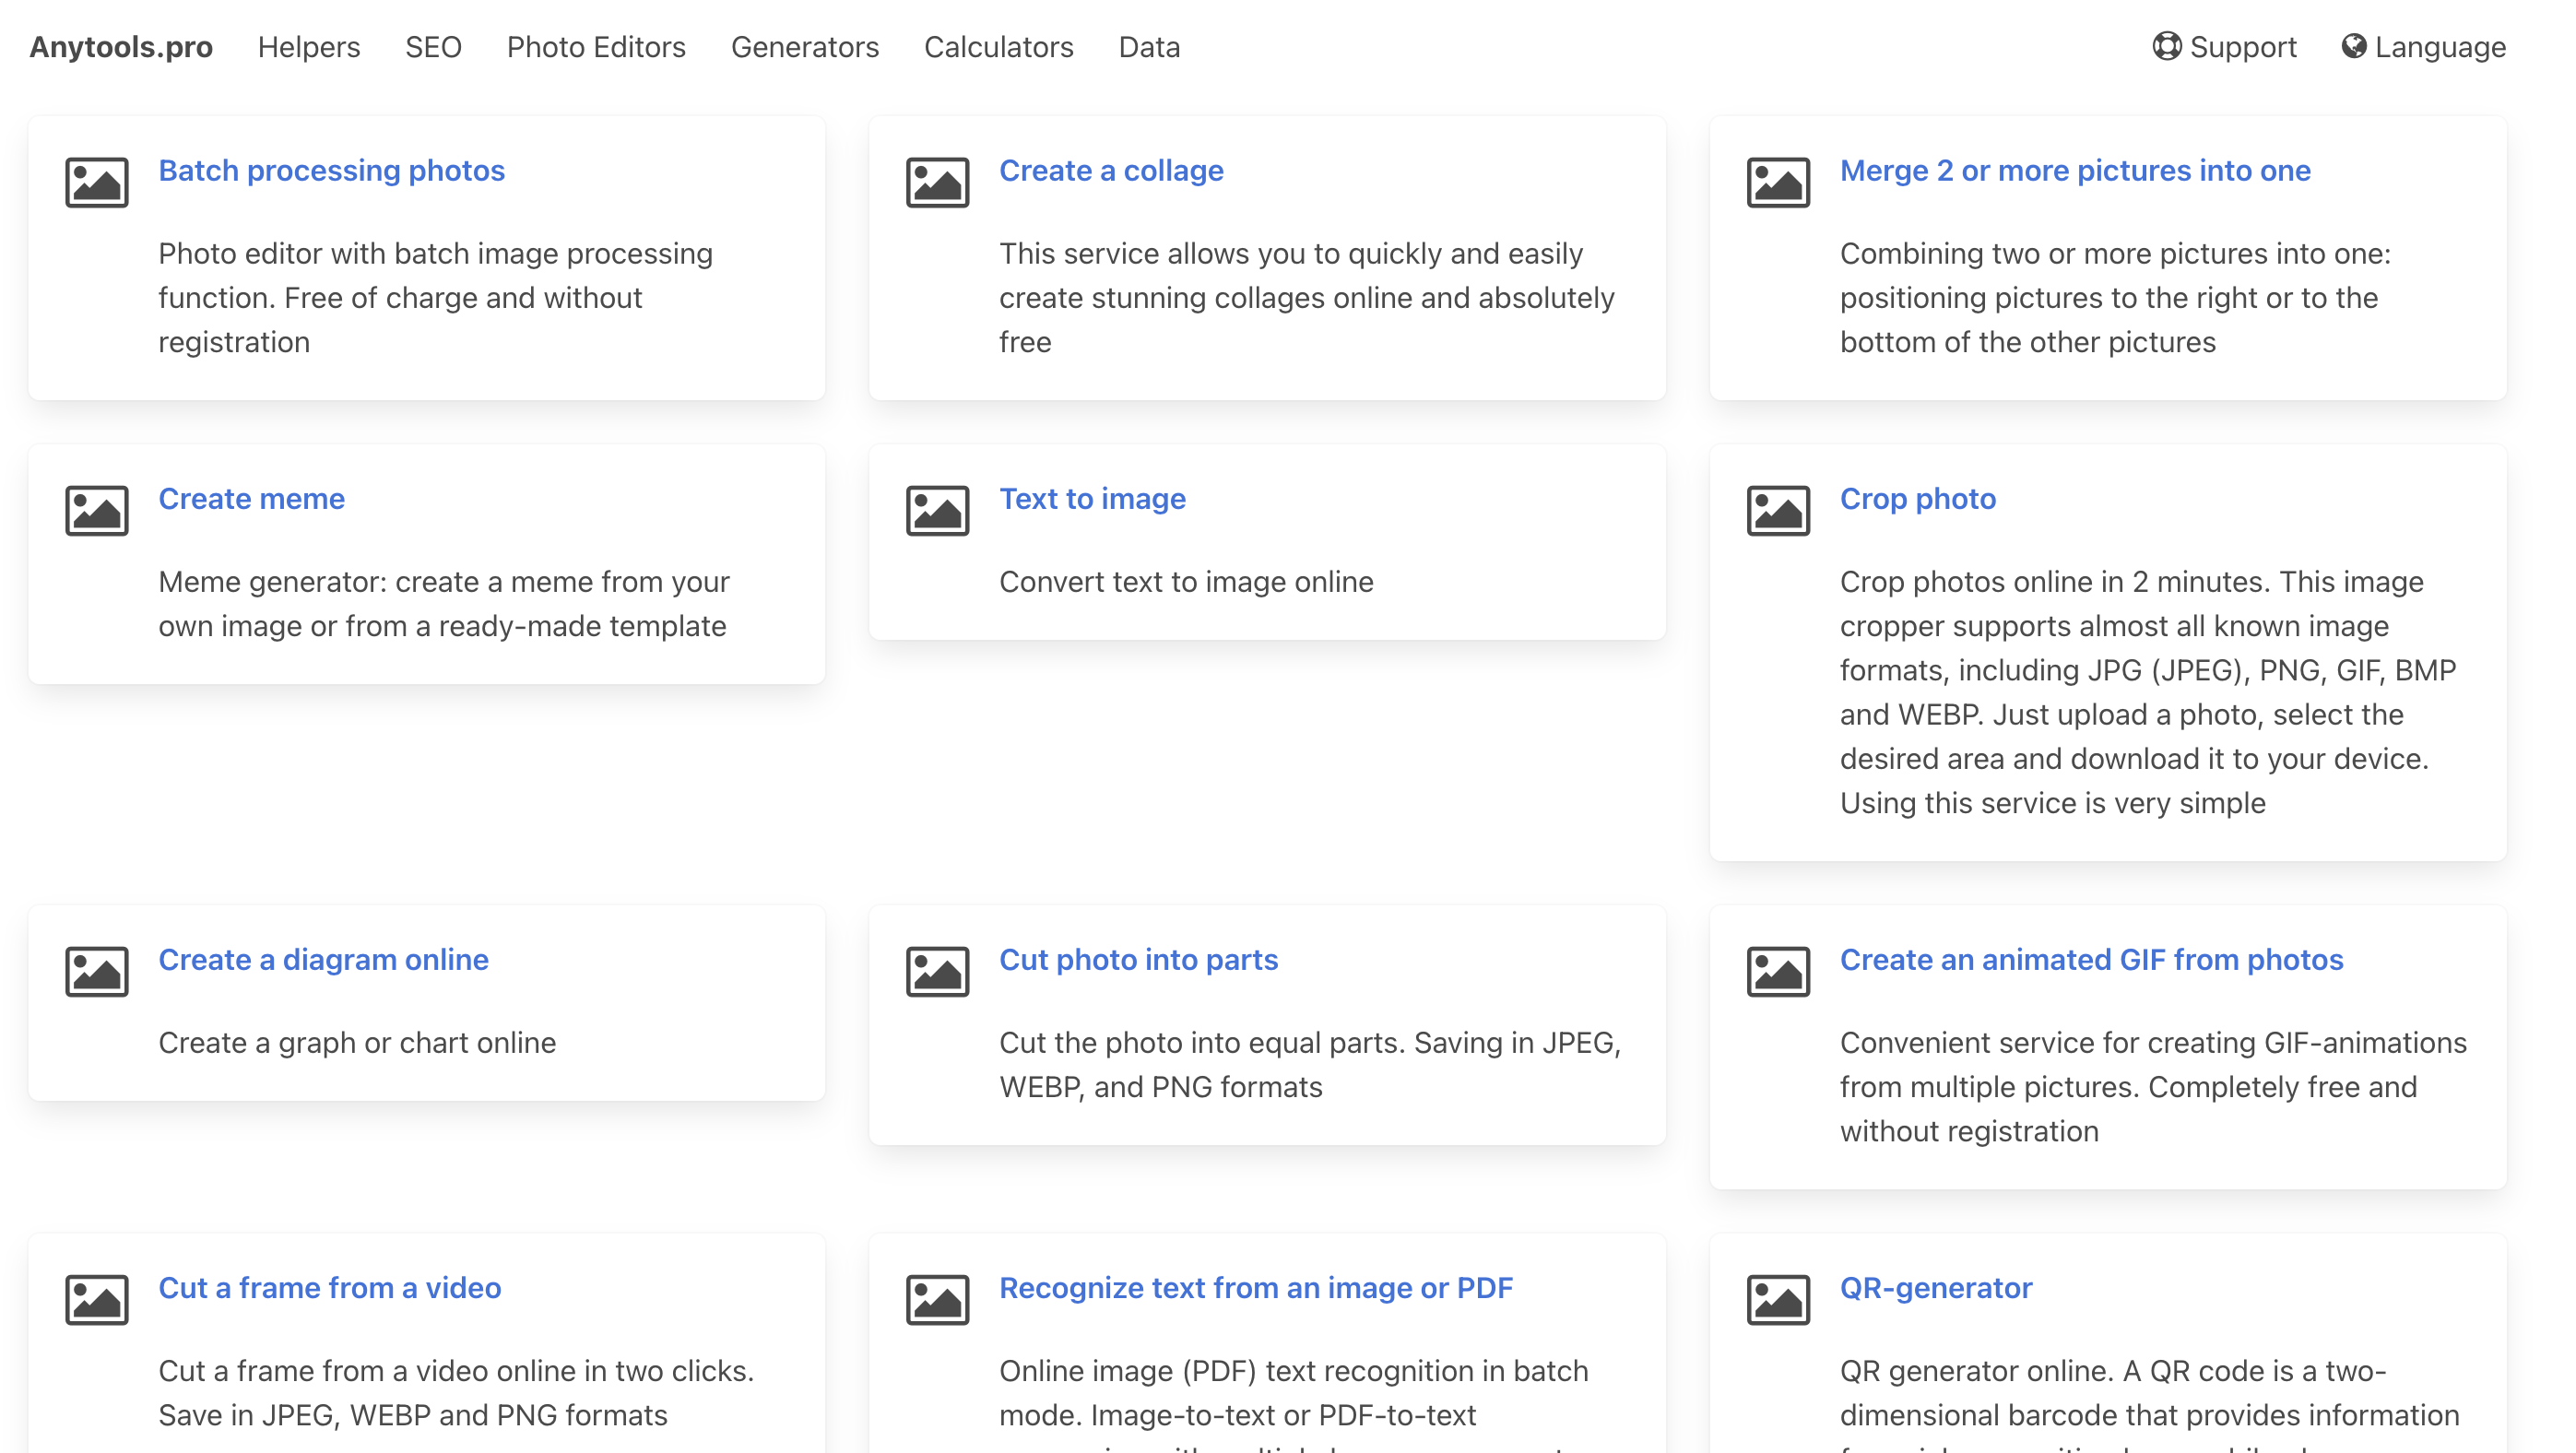
Task: Click the image icon next to Create meme
Action: 97,510
